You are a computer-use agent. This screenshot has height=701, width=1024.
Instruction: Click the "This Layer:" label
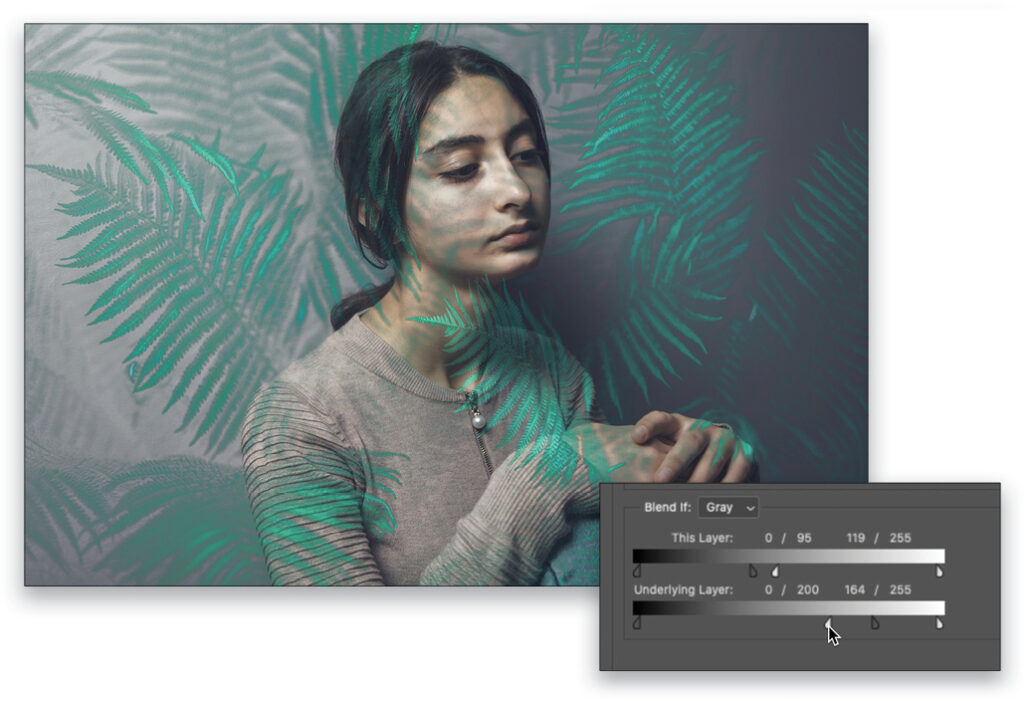pyautogui.click(x=702, y=538)
